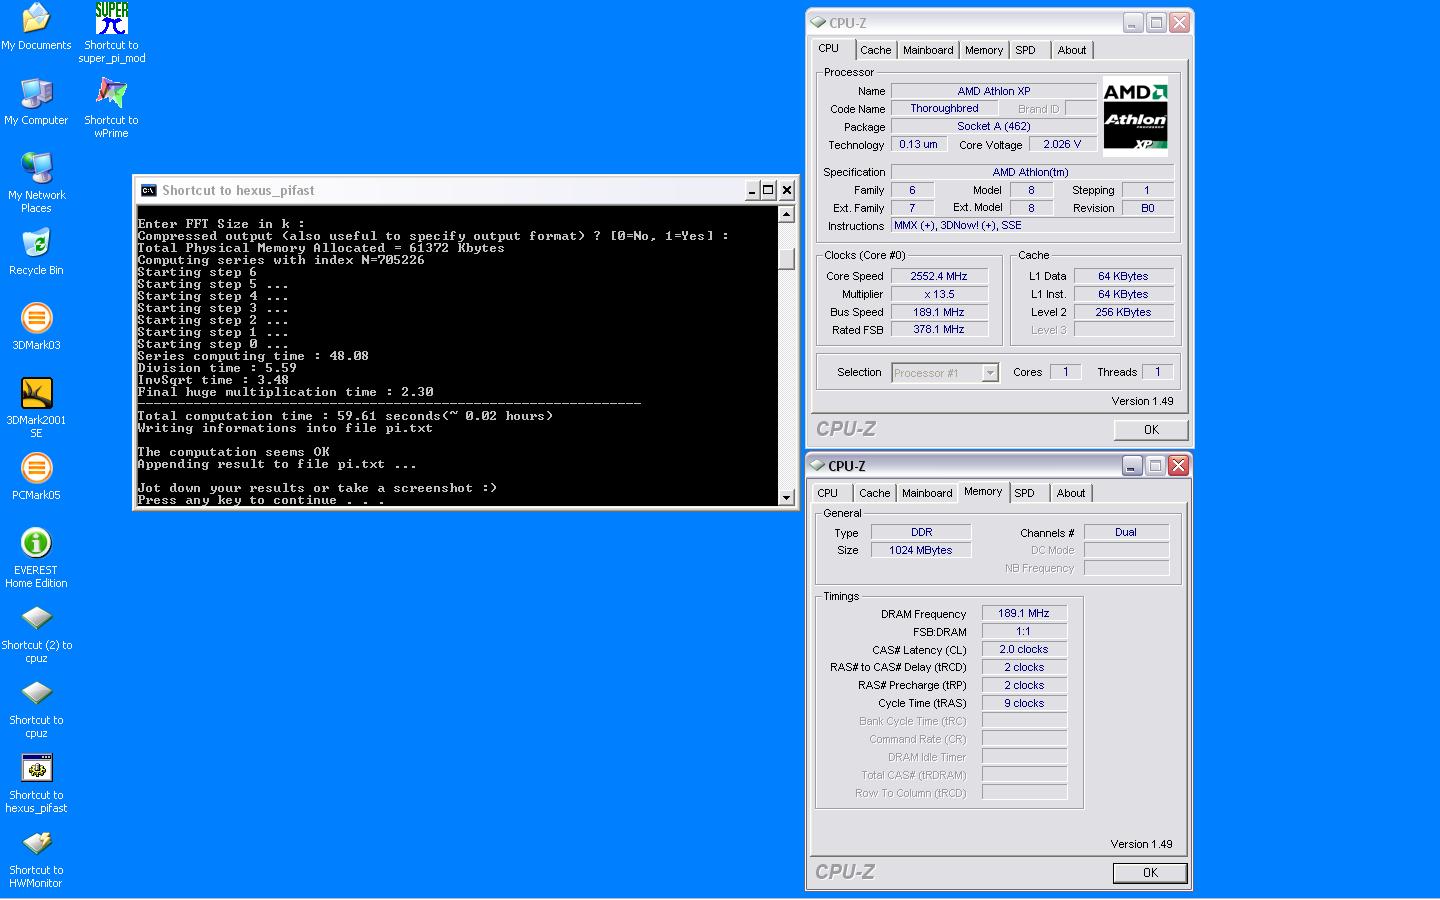Minimize the upper CPU-Z window
This screenshot has height=900, width=1440.
pos(1133,22)
